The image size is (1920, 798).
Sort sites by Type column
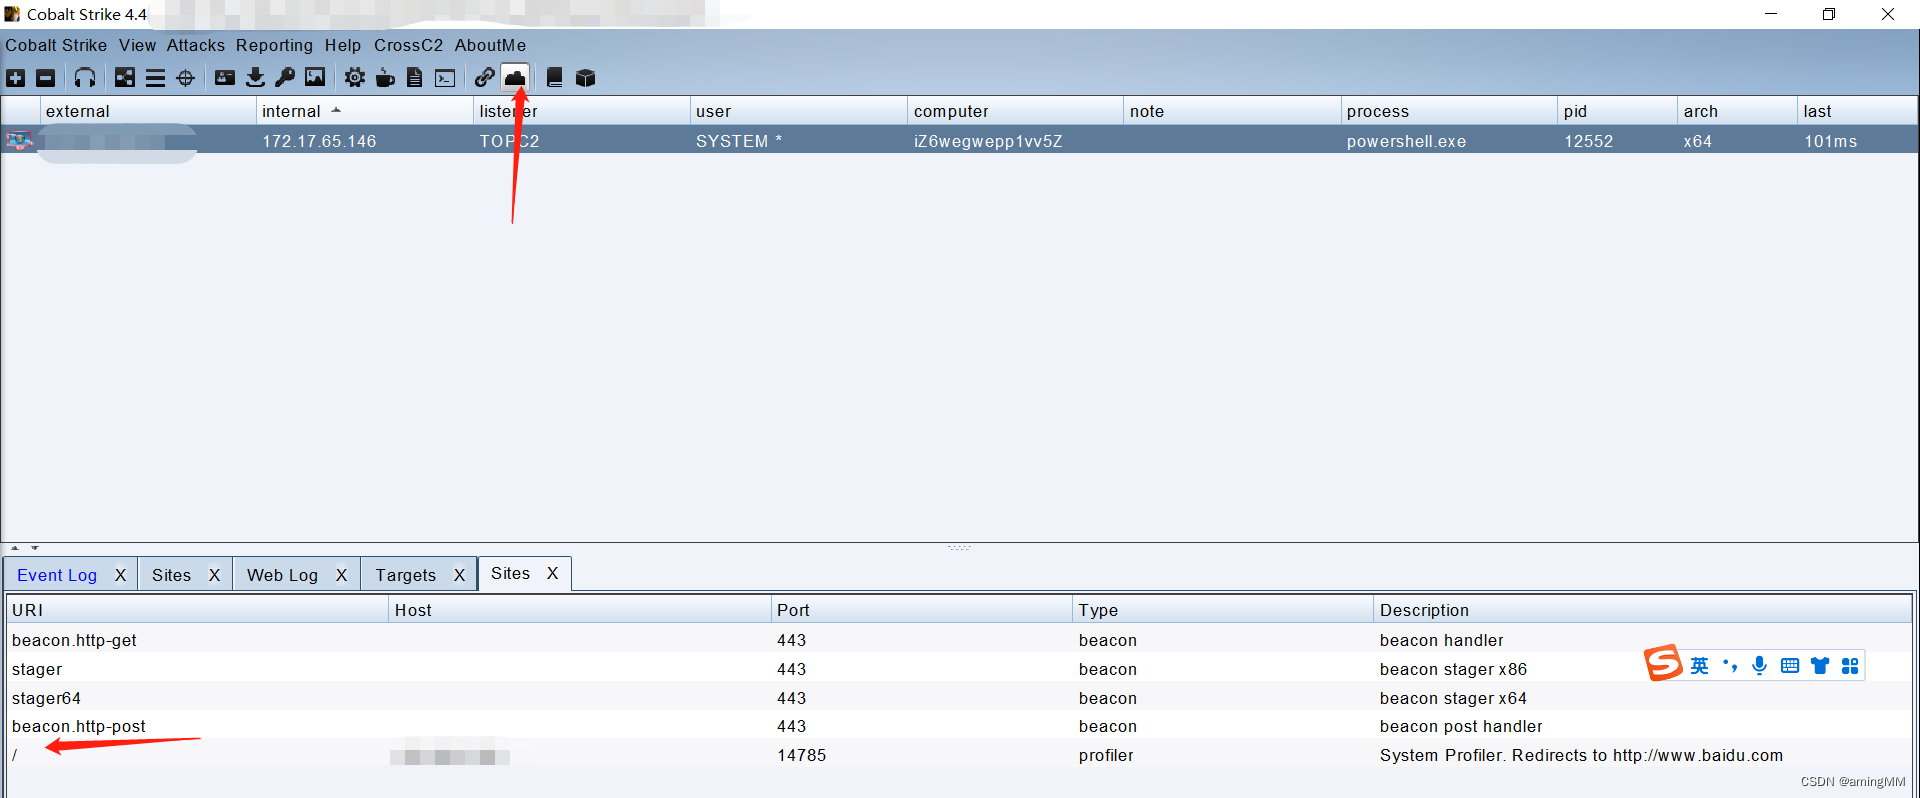1222,610
